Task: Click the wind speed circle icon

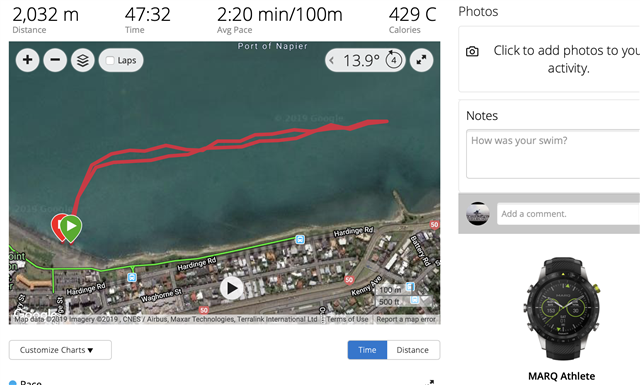Action: pyautogui.click(x=393, y=60)
